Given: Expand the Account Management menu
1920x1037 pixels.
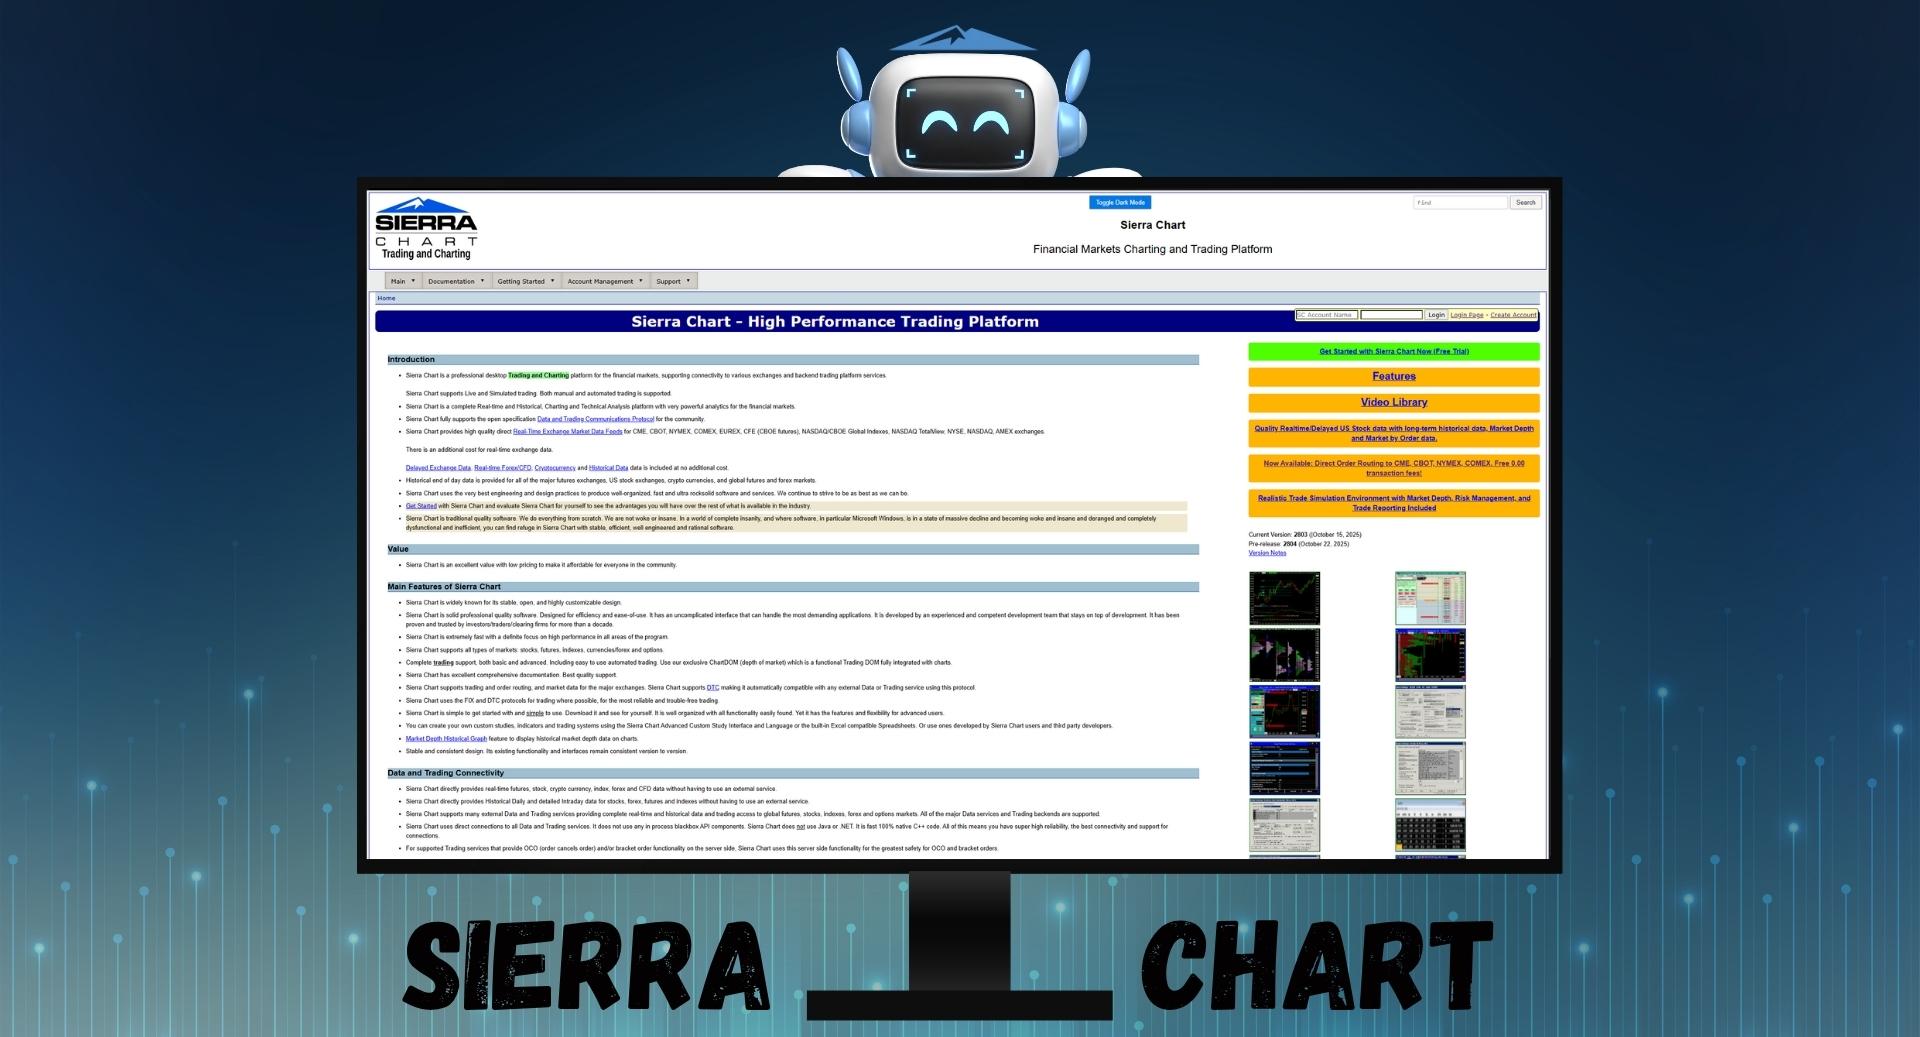Looking at the screenshot, I should pyautogui.click(x=605, y=281).
